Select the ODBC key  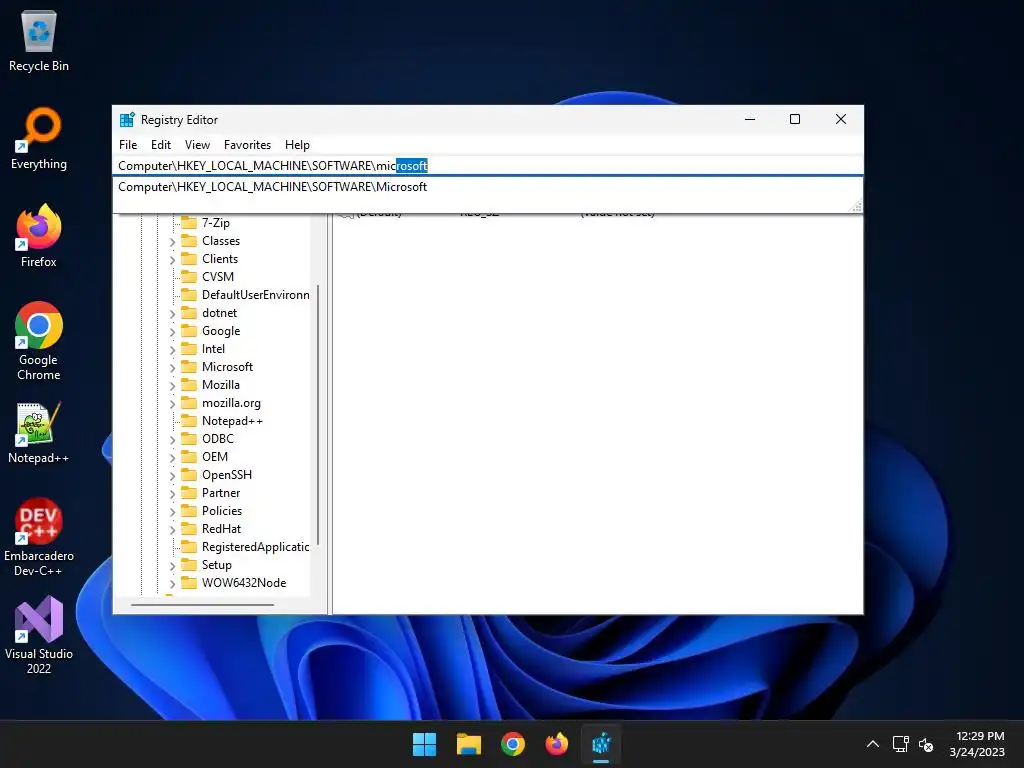point(217,439)
